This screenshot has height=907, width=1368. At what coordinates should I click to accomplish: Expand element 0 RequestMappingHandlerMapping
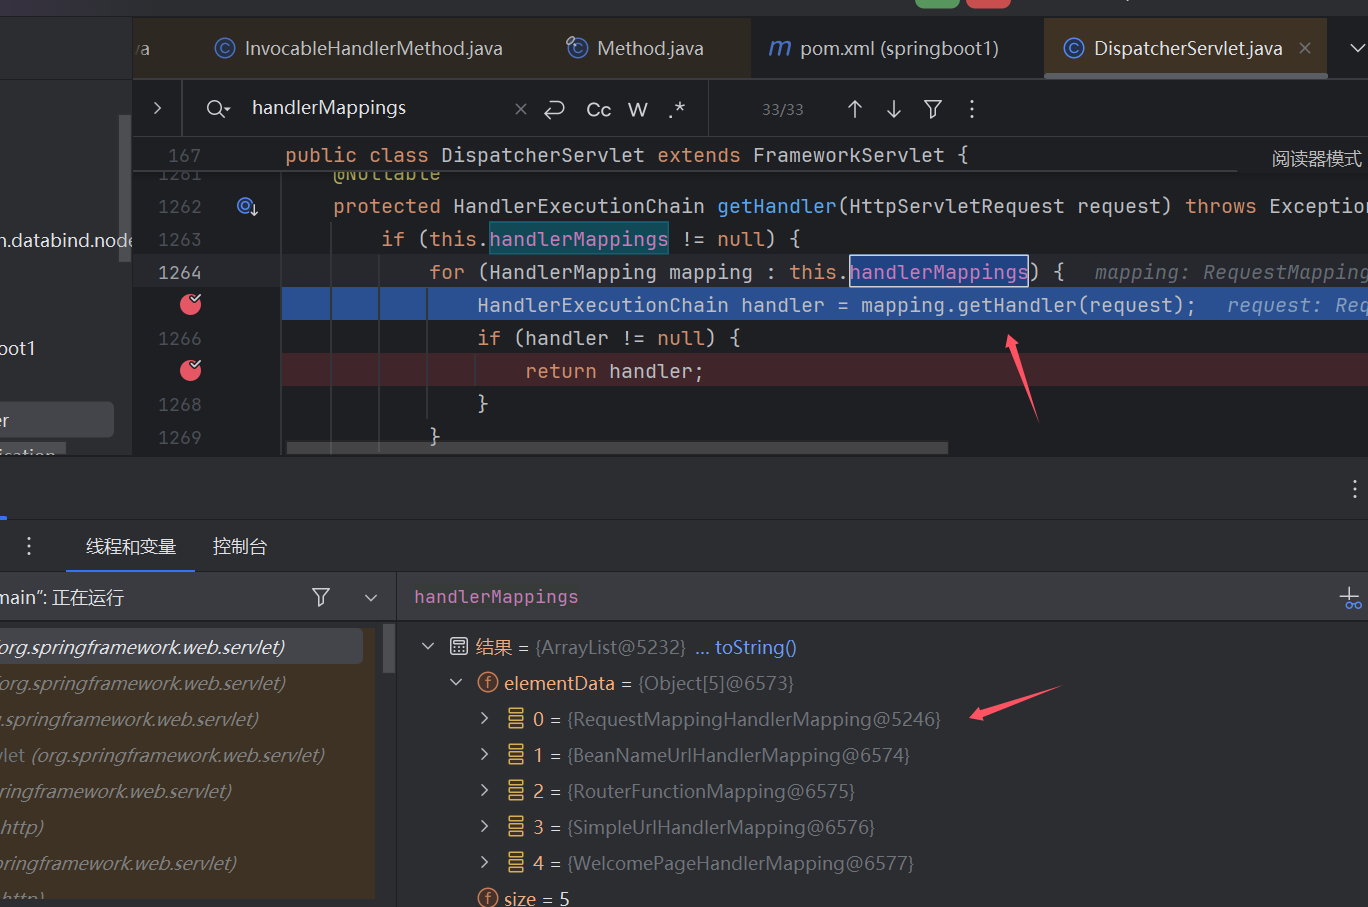(x=484, y=719)
